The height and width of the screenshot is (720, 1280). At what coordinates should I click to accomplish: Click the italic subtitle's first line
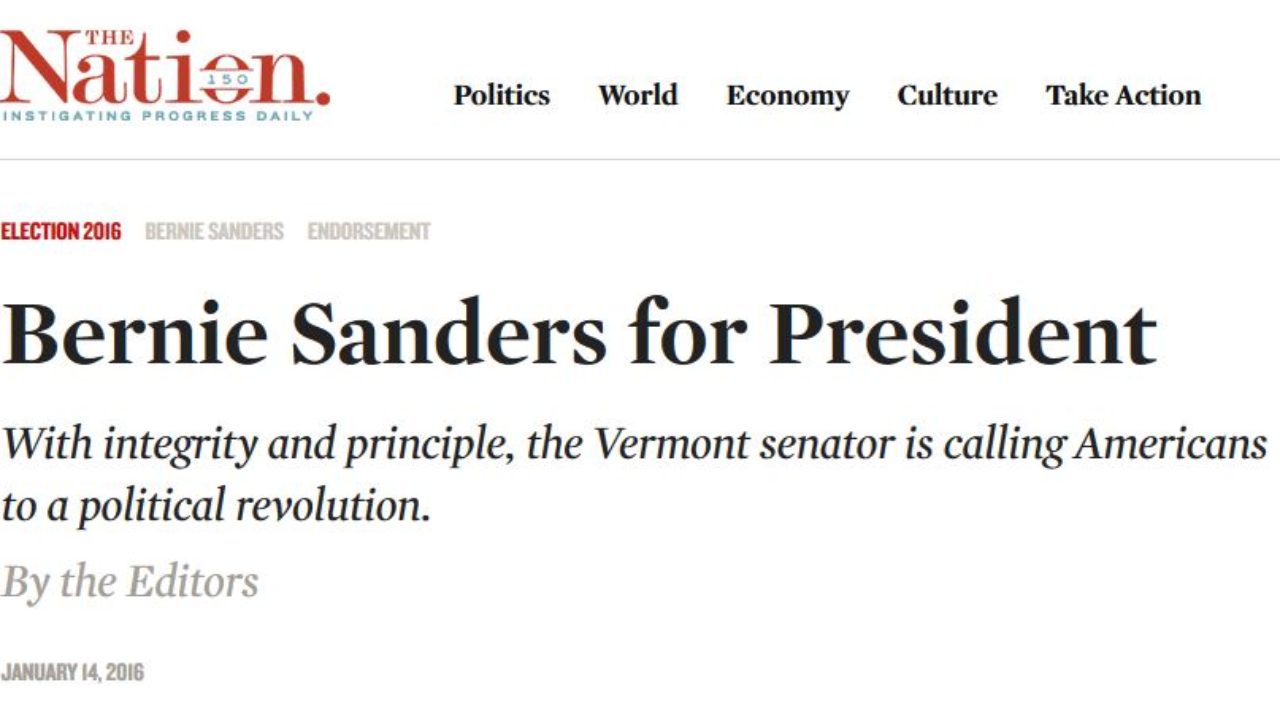pos(634,443)
